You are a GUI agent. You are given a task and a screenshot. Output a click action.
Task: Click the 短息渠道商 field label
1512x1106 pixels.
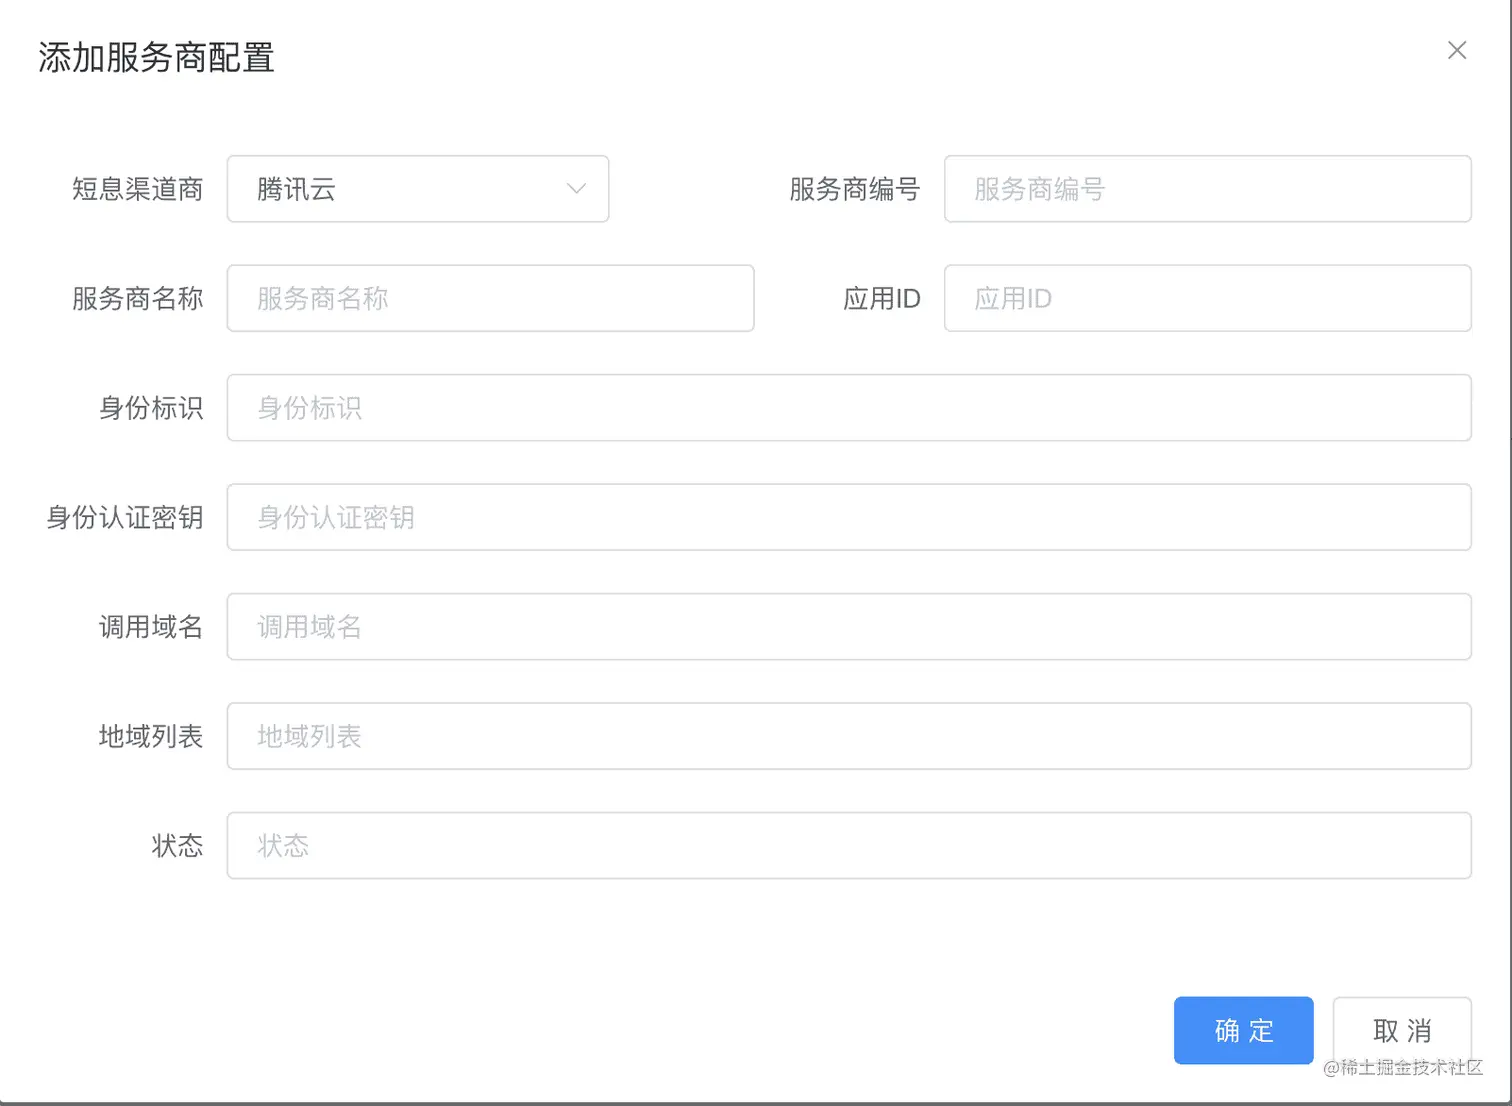137,189
